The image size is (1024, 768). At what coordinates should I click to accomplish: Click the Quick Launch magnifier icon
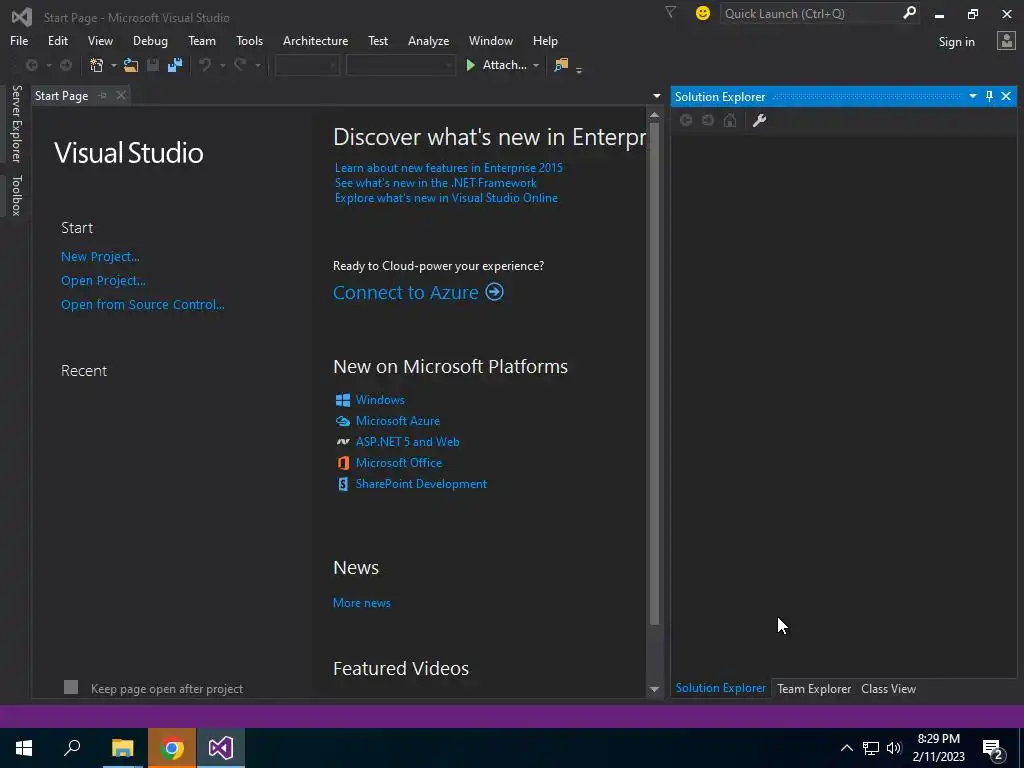point(909,13)
